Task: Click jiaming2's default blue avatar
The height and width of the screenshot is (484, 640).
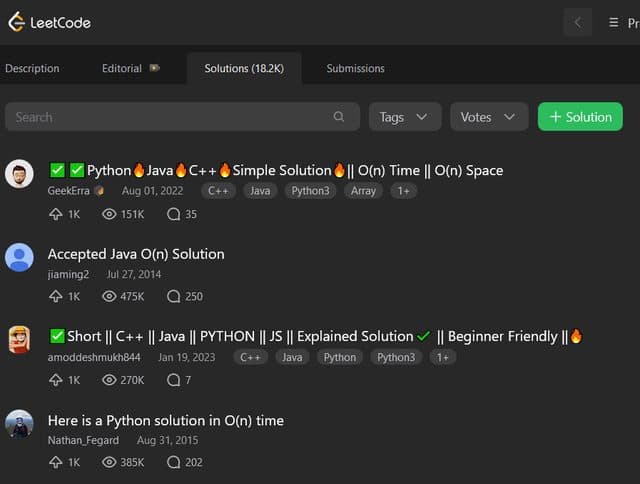Action: [x=19, y=257]
